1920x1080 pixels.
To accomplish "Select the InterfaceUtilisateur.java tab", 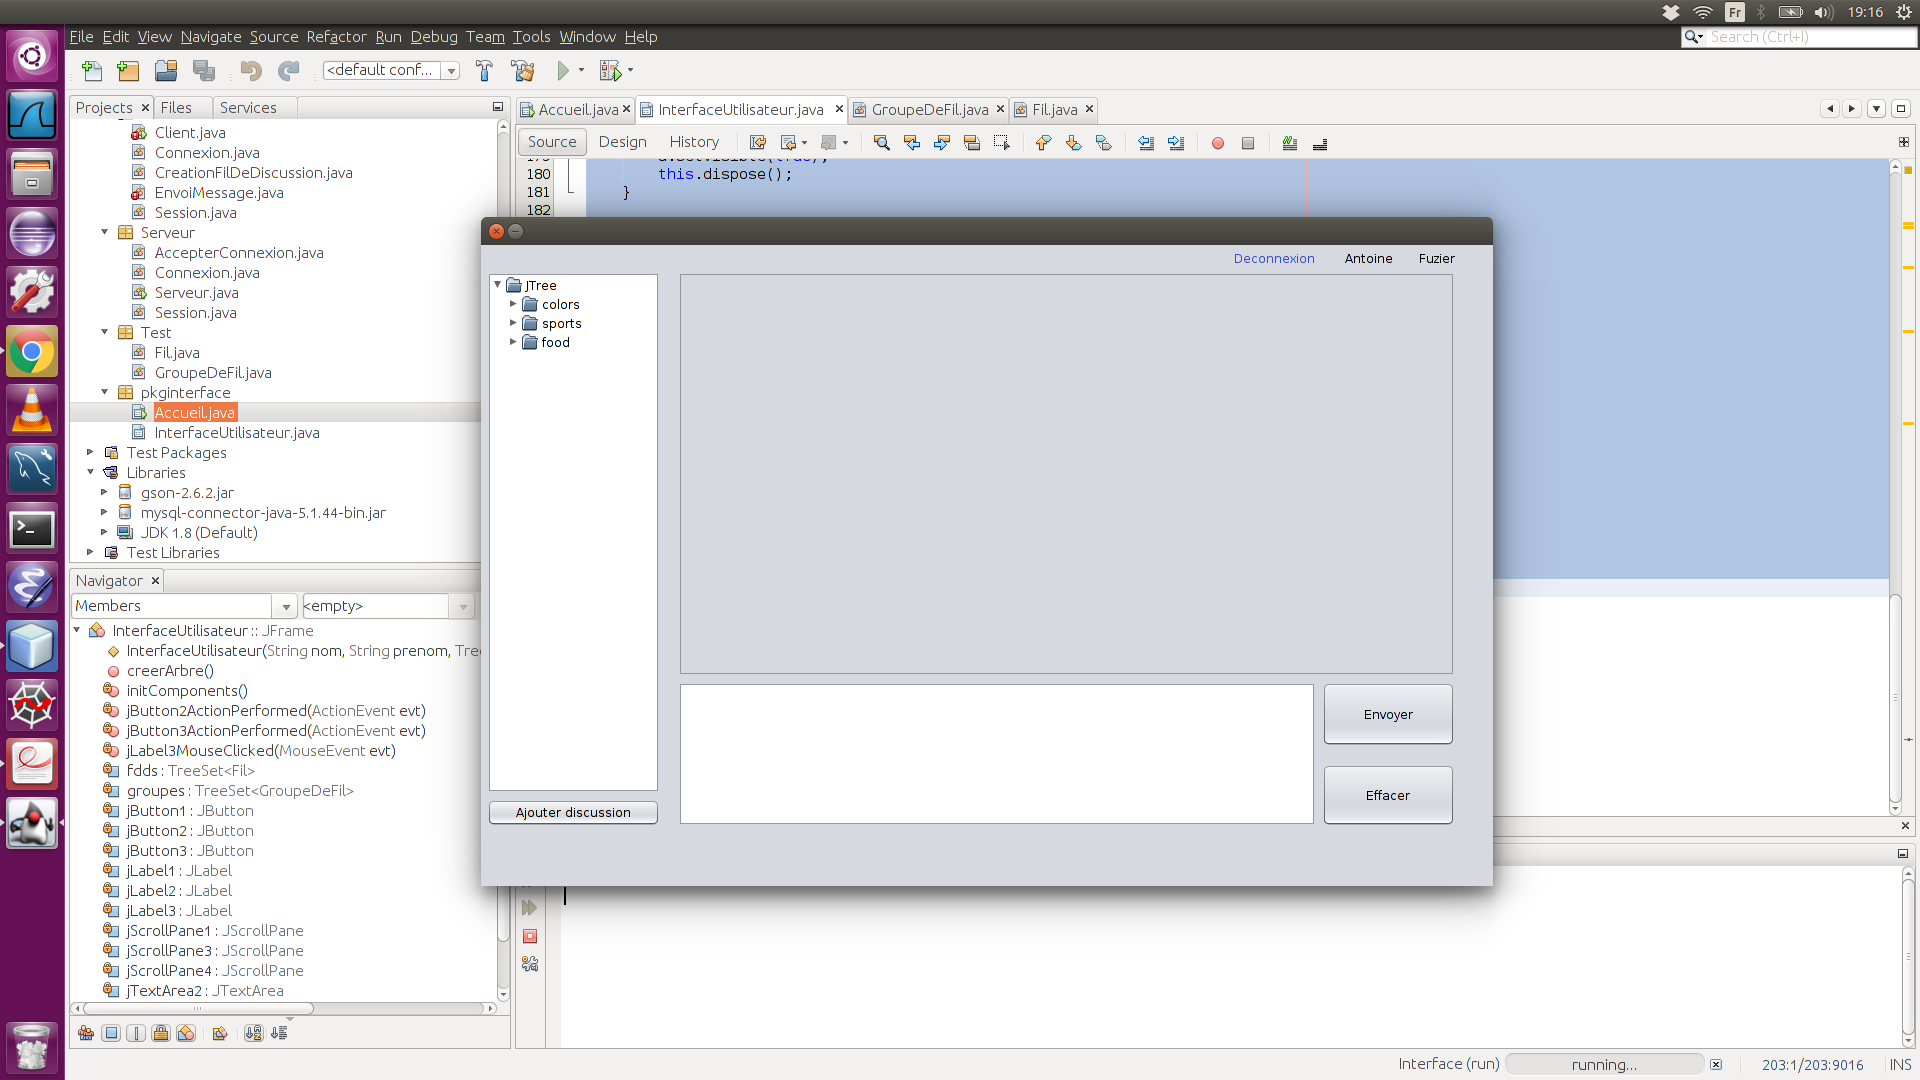I will [742, 108].
